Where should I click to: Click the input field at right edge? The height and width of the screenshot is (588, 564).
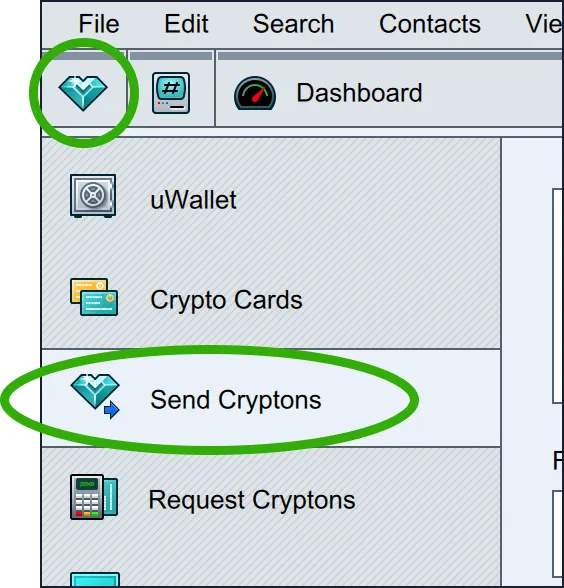558,296
